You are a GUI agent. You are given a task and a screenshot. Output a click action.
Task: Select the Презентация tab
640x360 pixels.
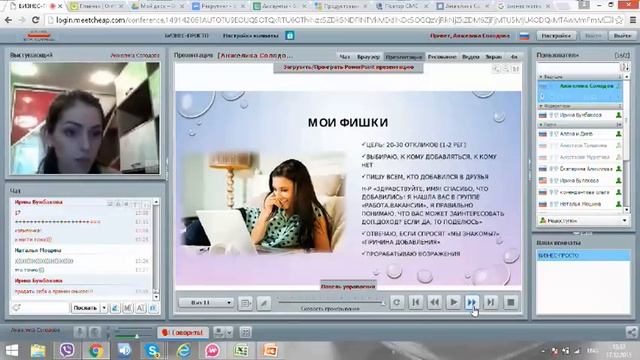tap(404, 57)
